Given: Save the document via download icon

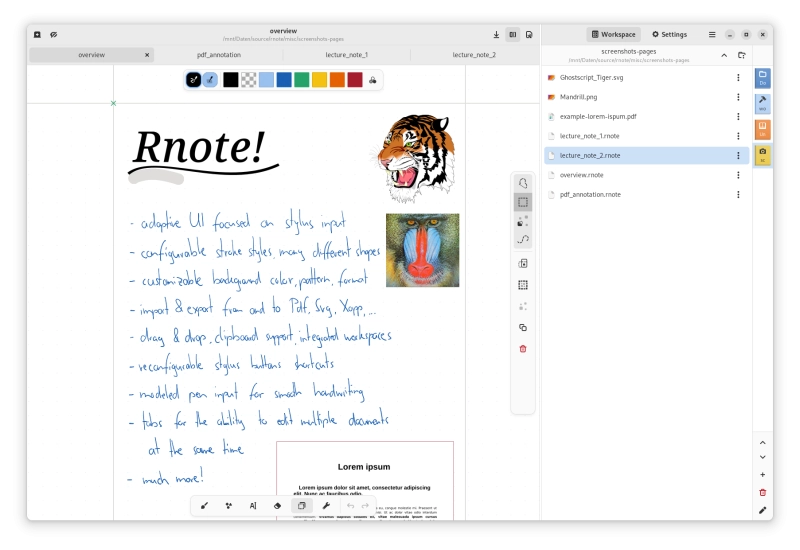Looking at the screenshot, I should (496, 34).
